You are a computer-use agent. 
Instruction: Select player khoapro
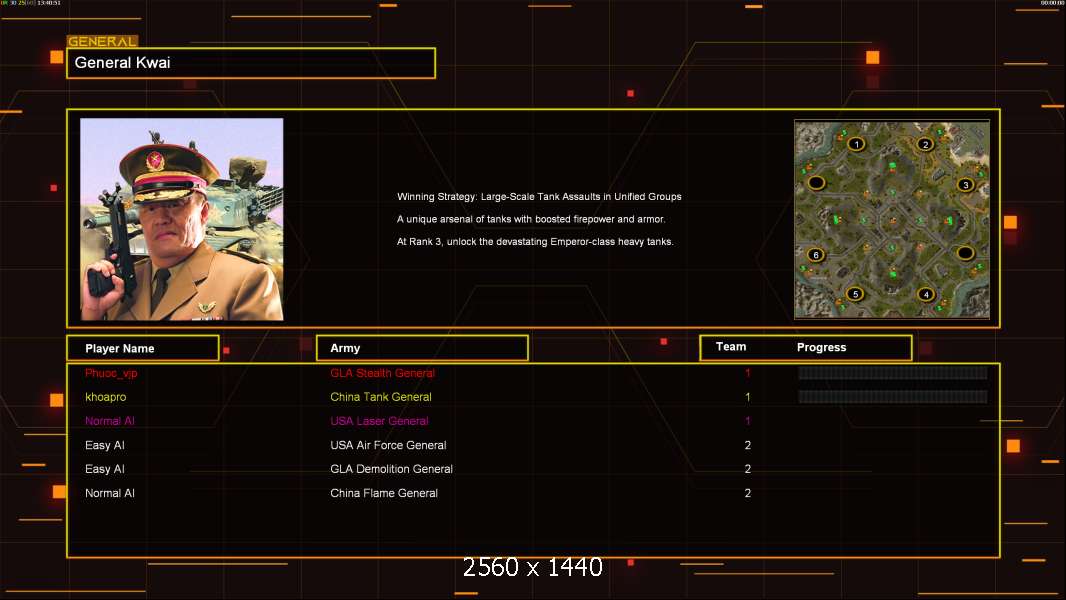(105, 397)
